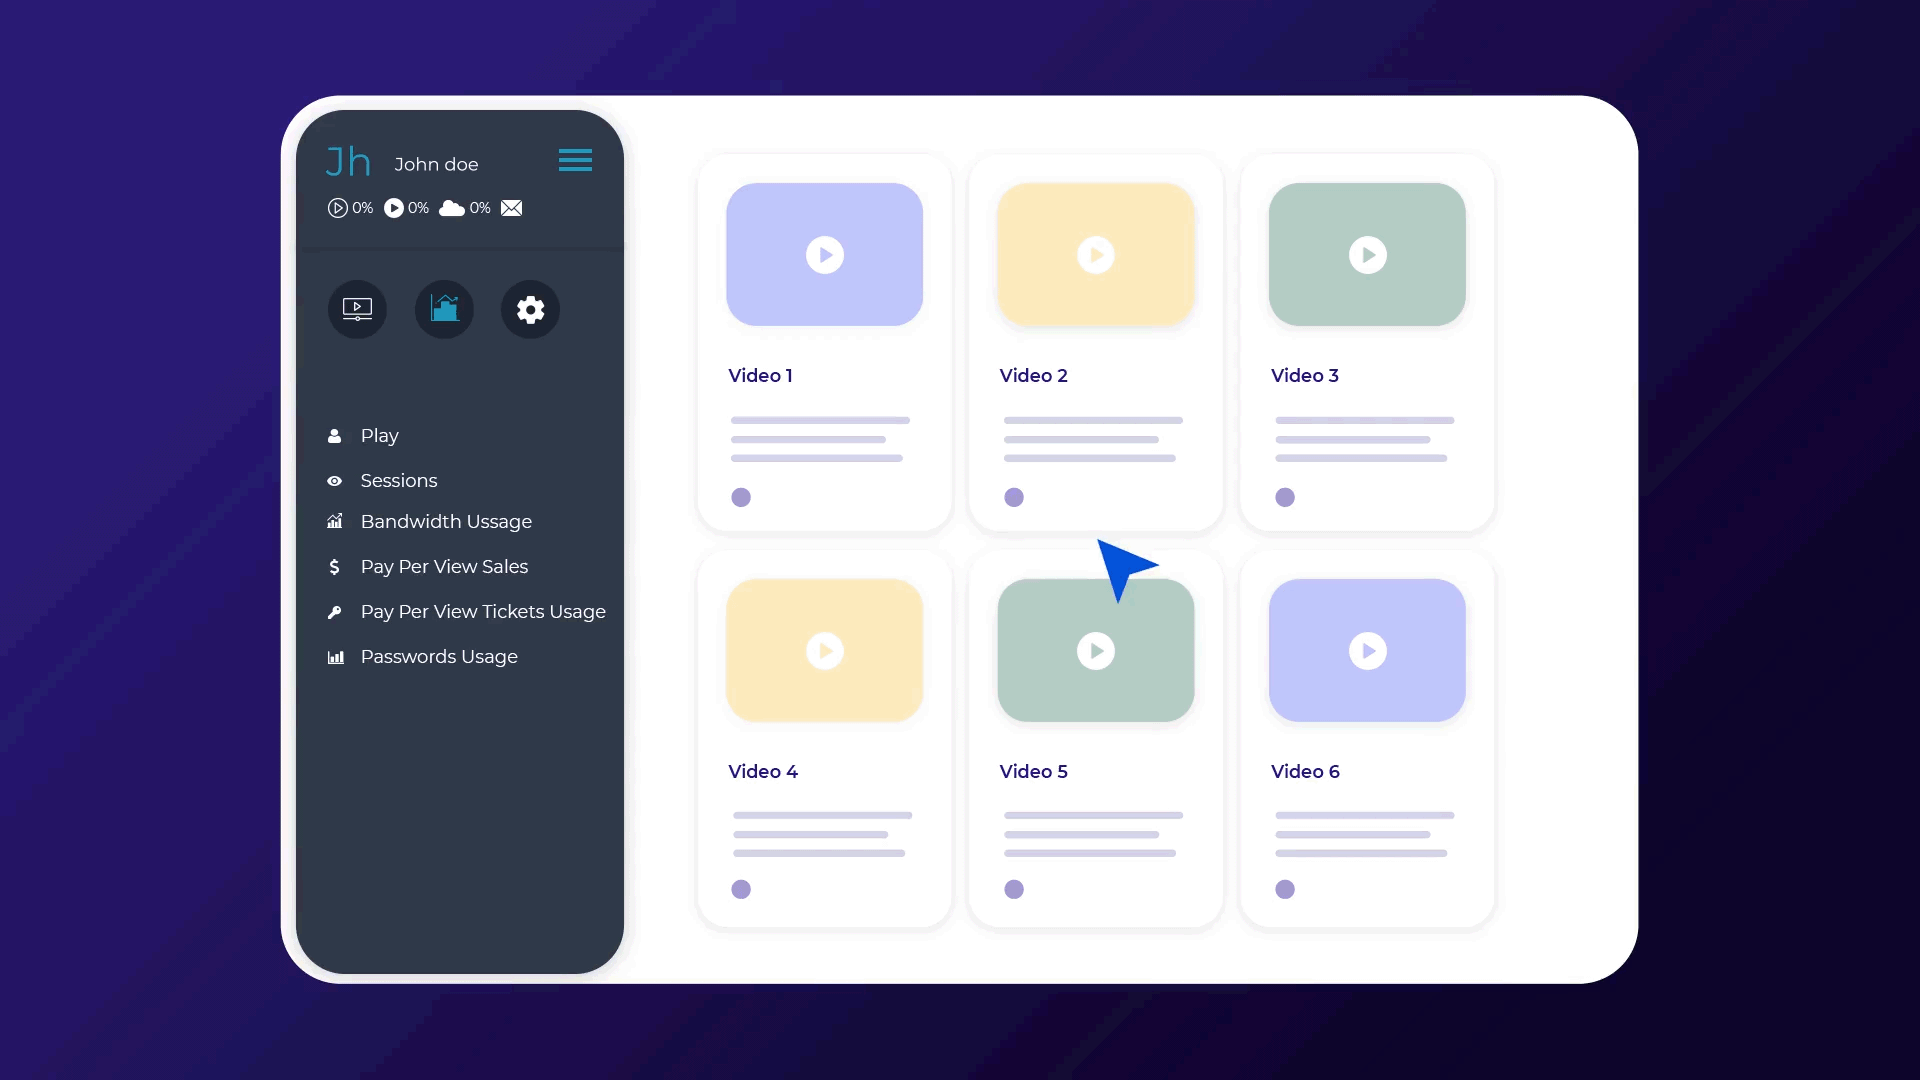Image resolution: width=1920 pixels, height=1080 pixels.
Task: Select Play from the sidebar menu
Action: click(x=378, y=434)
